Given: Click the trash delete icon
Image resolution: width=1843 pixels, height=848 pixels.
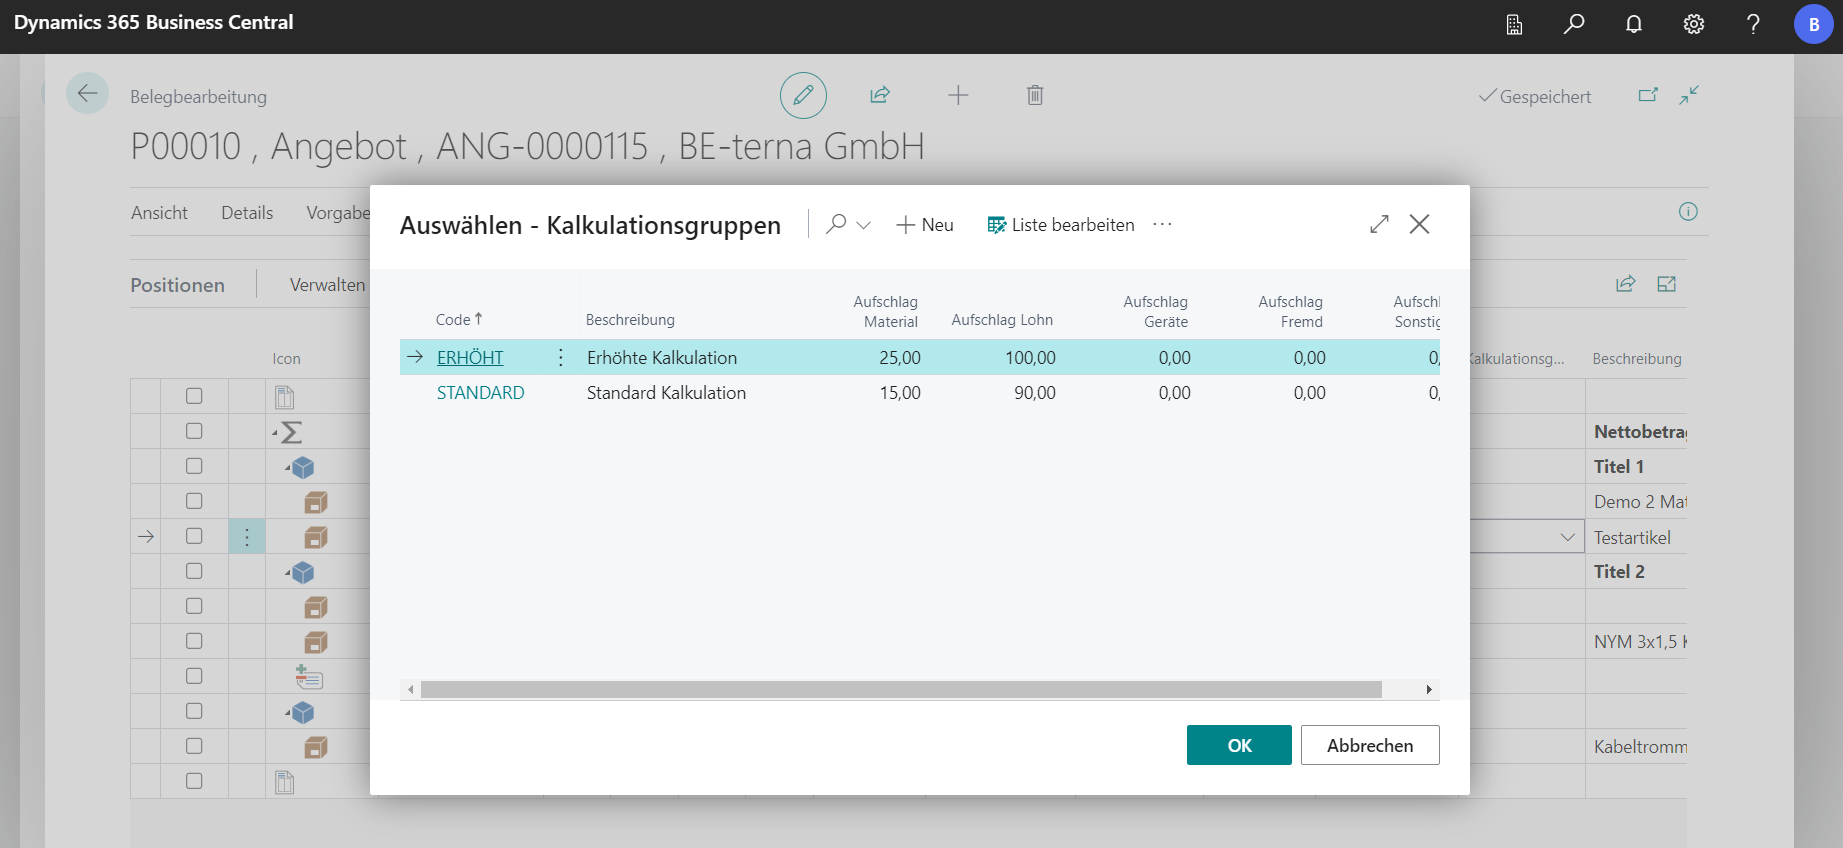Looking at the screenshot, I should coord(1035,95).
